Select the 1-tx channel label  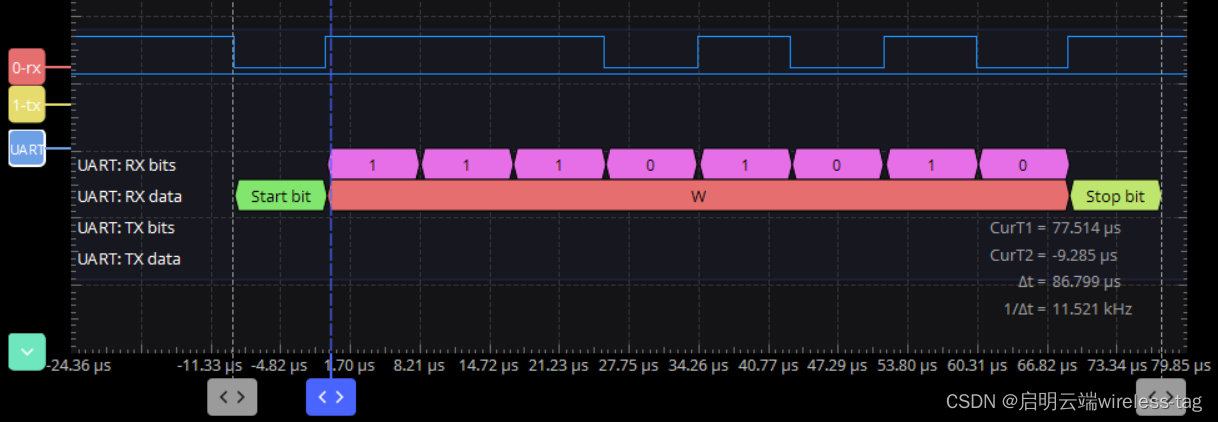click(x=27, y=105)
